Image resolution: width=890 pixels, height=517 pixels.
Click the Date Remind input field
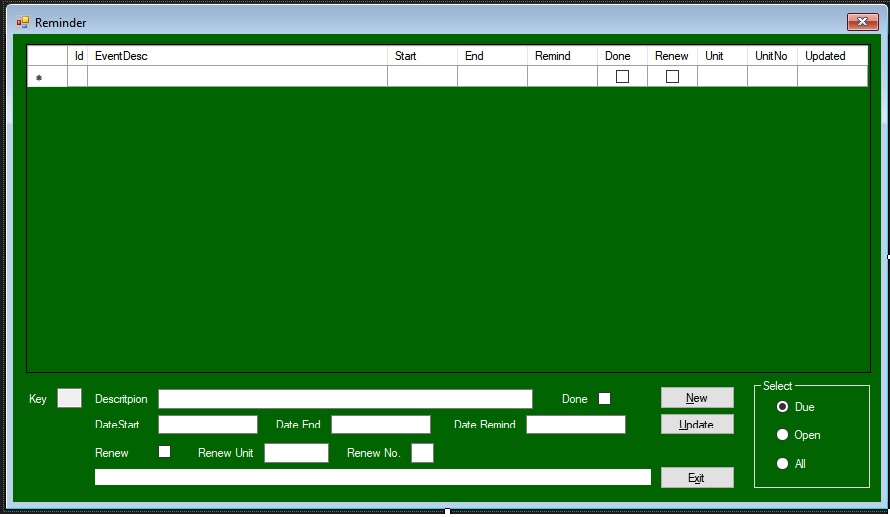click(x=575, y=425)
